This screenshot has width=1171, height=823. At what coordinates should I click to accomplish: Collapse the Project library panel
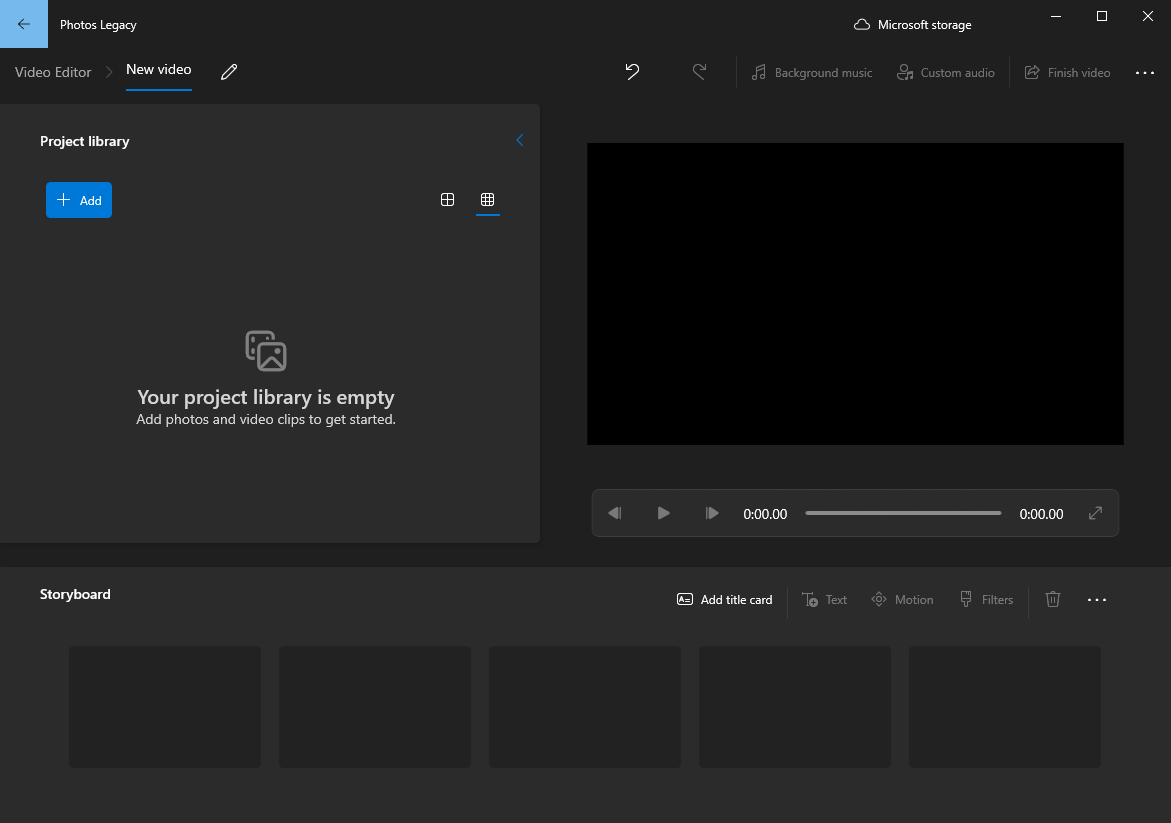(x=520, y=140)
